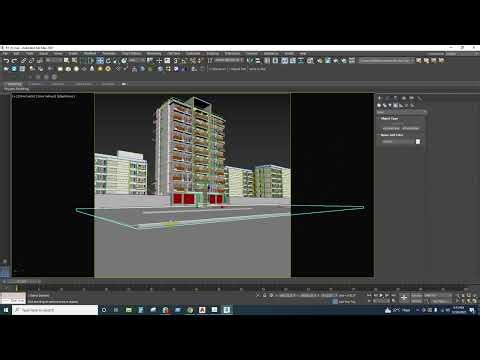Choose the Select and Place tool
Viewport: 480px width, 360px height.
coord(124,61)
